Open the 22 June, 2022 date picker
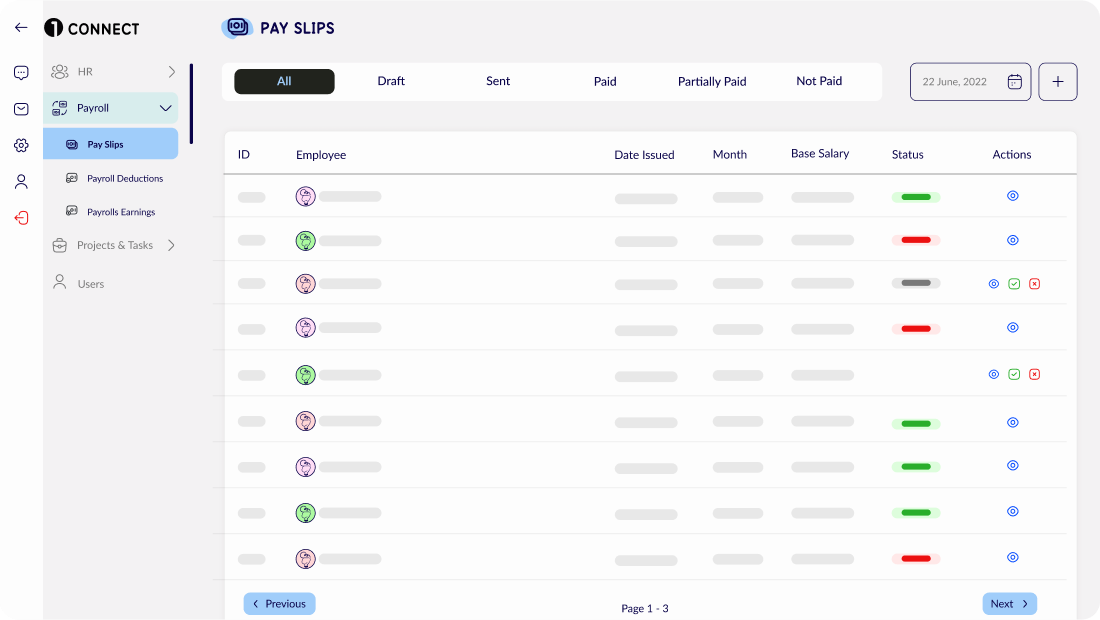 [970, 81]
